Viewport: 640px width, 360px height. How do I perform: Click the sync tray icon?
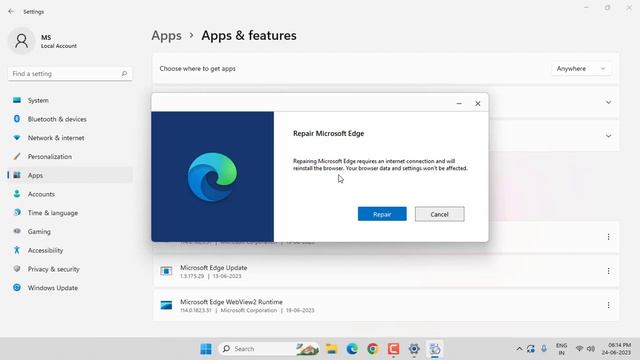(531, 349)
